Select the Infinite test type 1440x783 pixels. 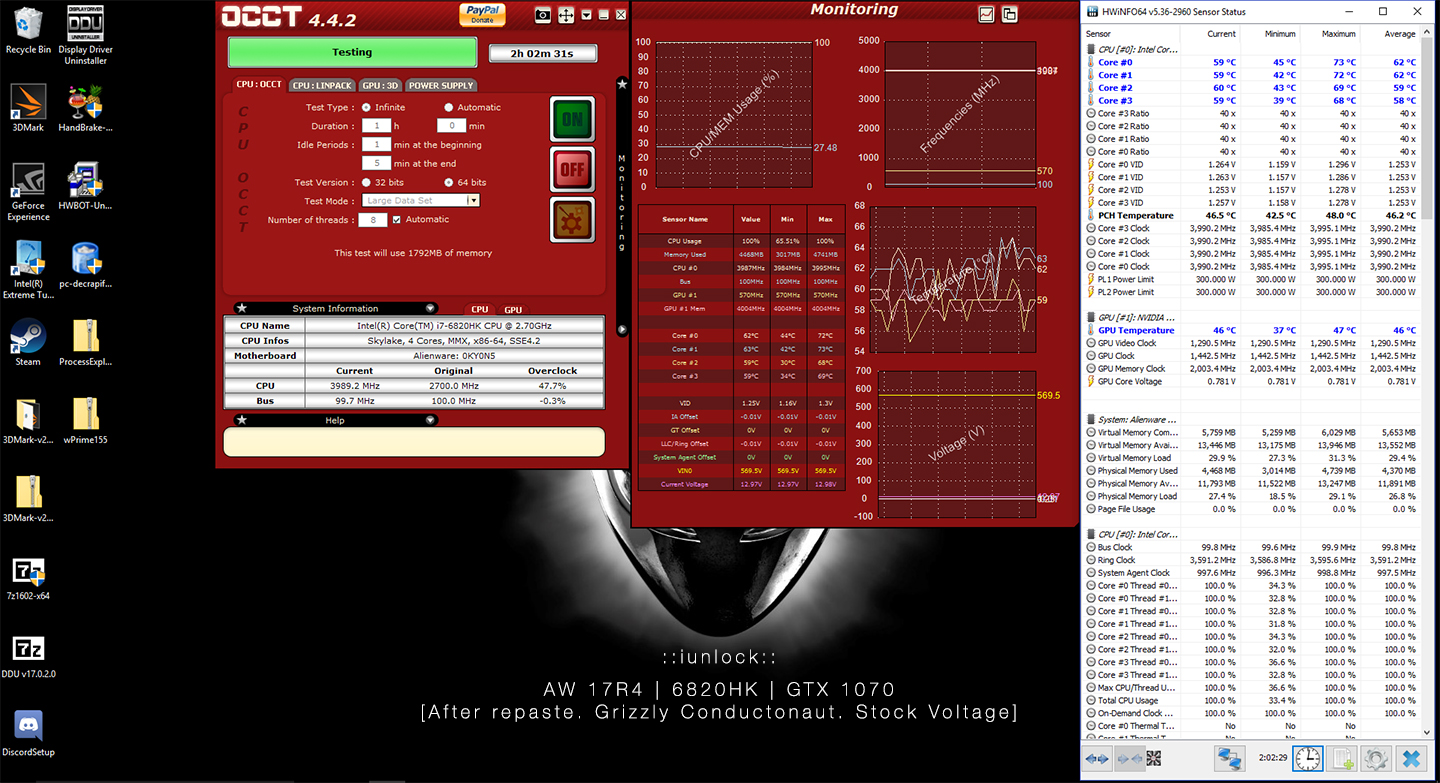(366, 107)
